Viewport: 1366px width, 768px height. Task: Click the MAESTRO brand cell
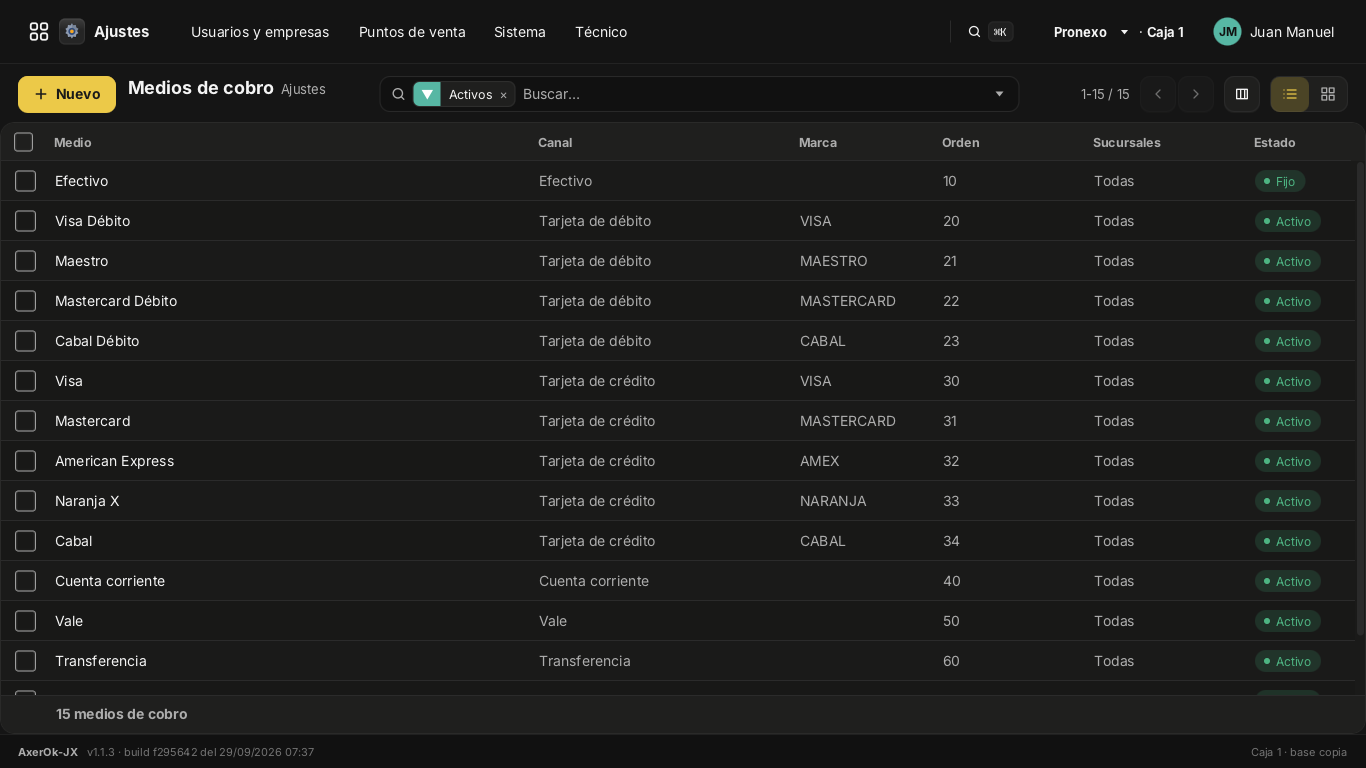(x=834, y=261)
